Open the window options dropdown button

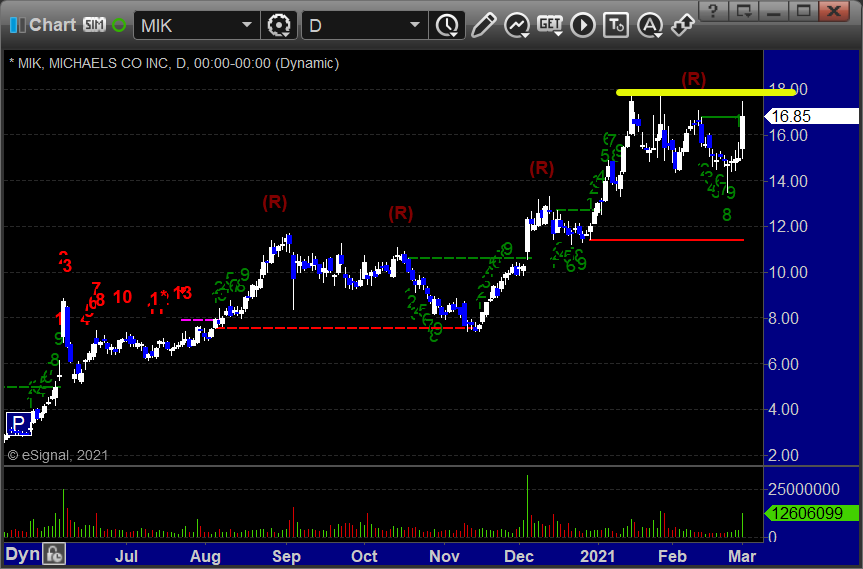click(x=744, y=10)
